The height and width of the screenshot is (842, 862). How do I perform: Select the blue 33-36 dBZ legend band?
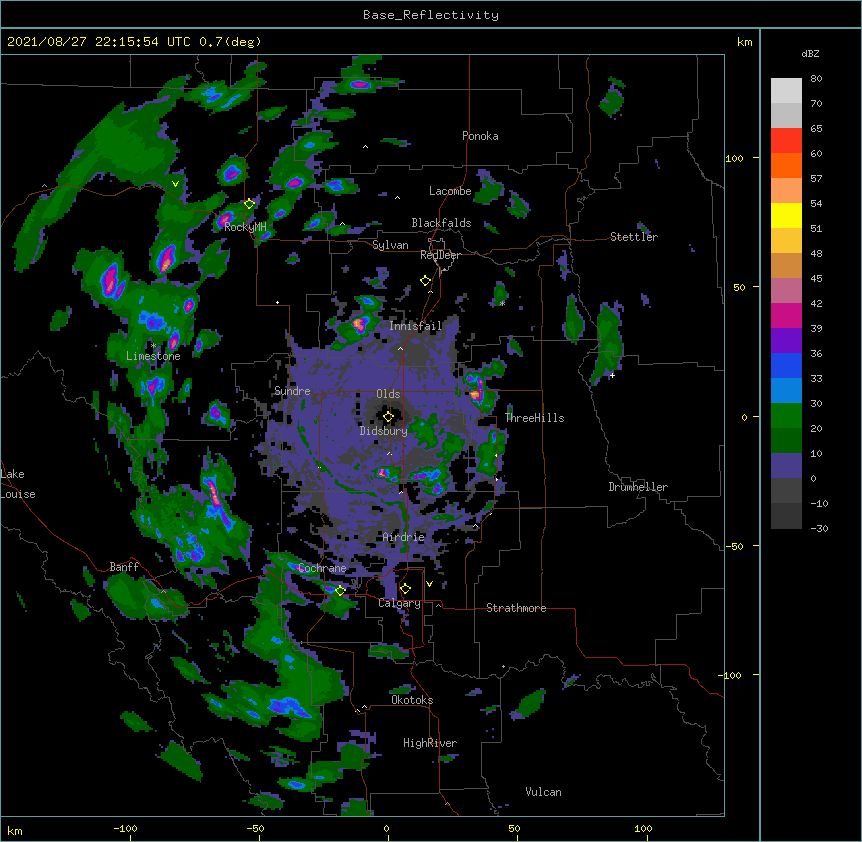pyautogui.click(x=786, y=365)
